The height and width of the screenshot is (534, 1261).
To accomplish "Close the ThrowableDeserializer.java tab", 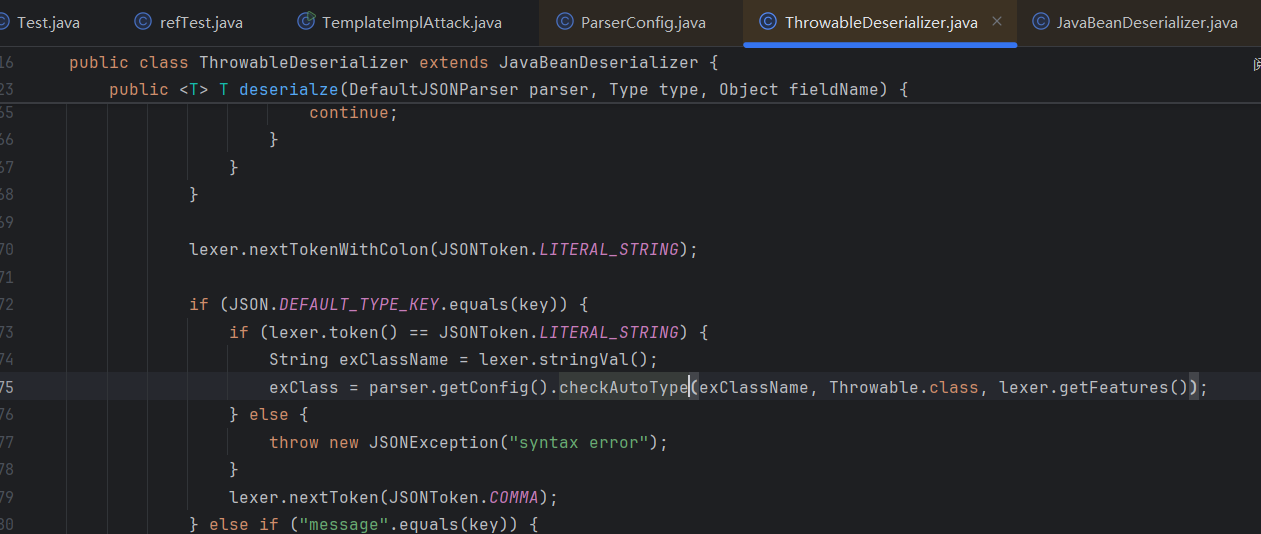I will click(x=997, y=22).
